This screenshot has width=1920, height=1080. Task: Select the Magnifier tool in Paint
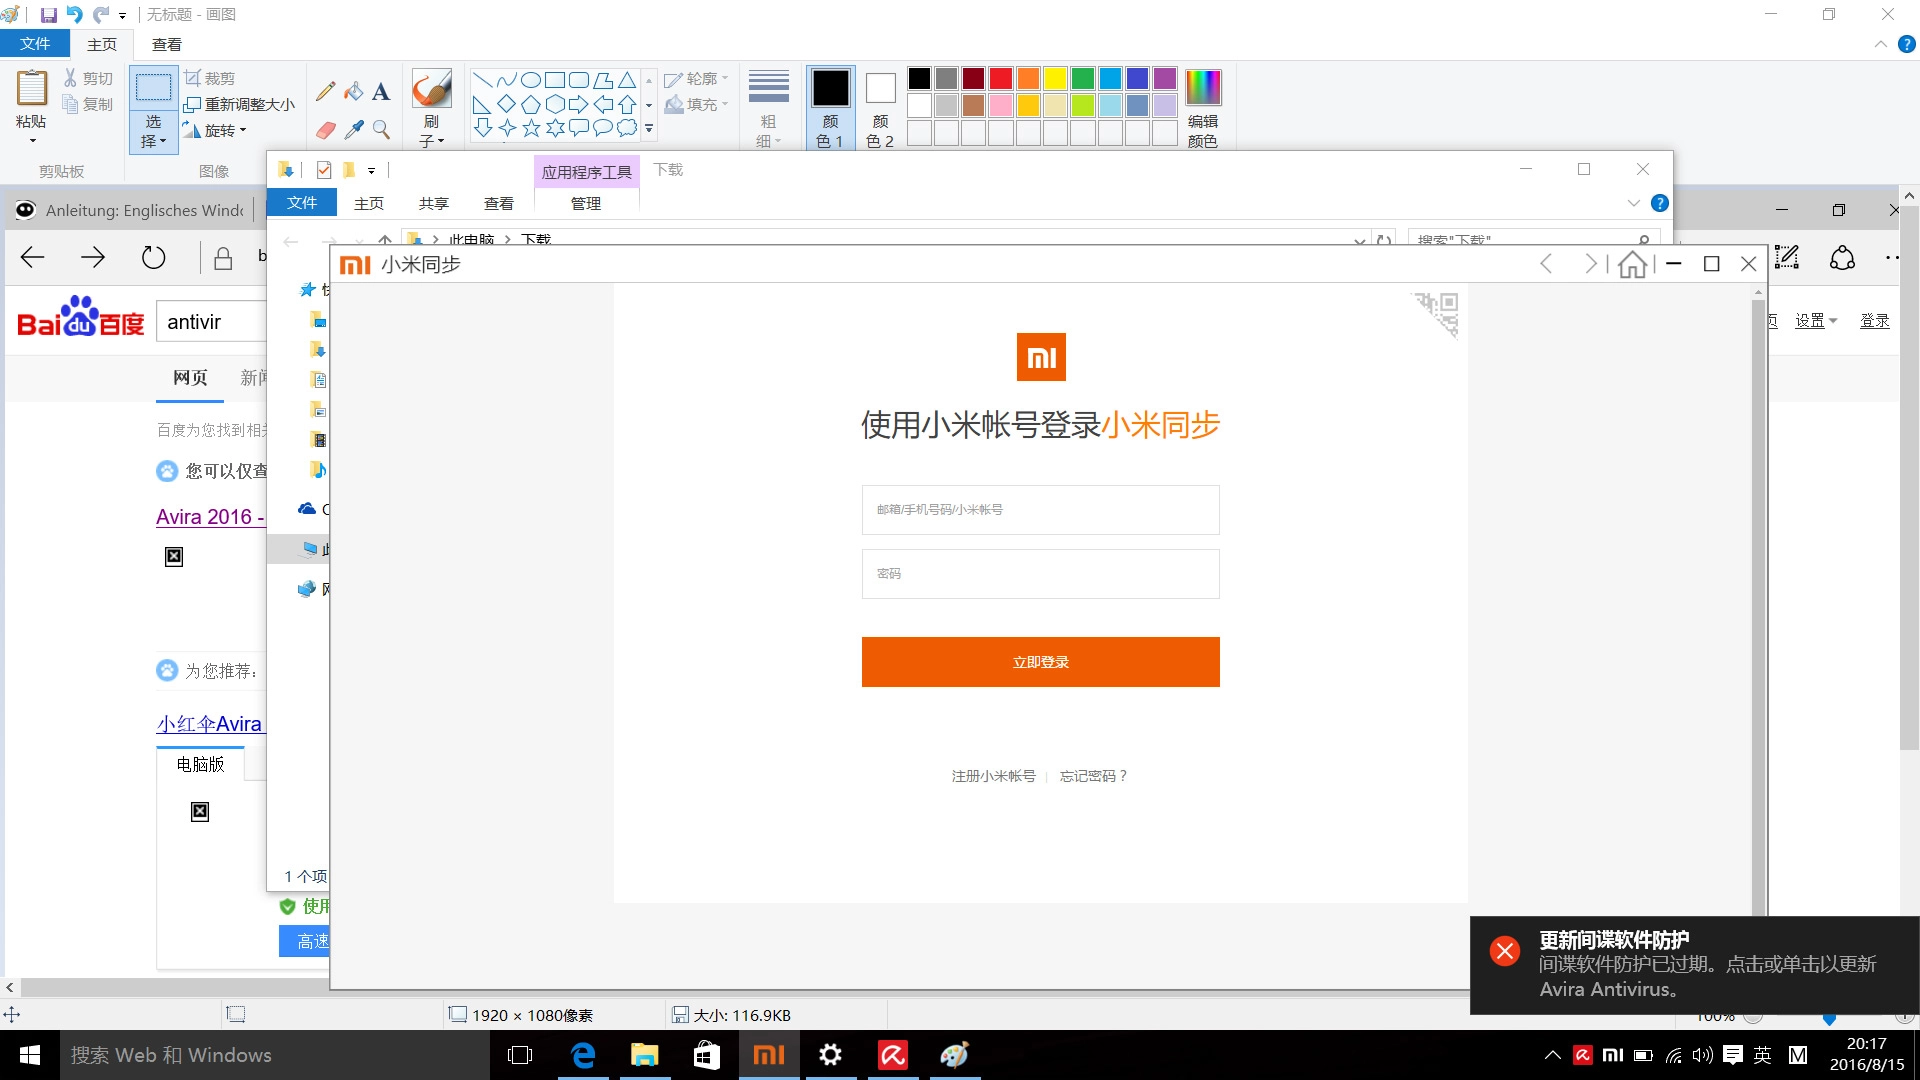[381, 130]
